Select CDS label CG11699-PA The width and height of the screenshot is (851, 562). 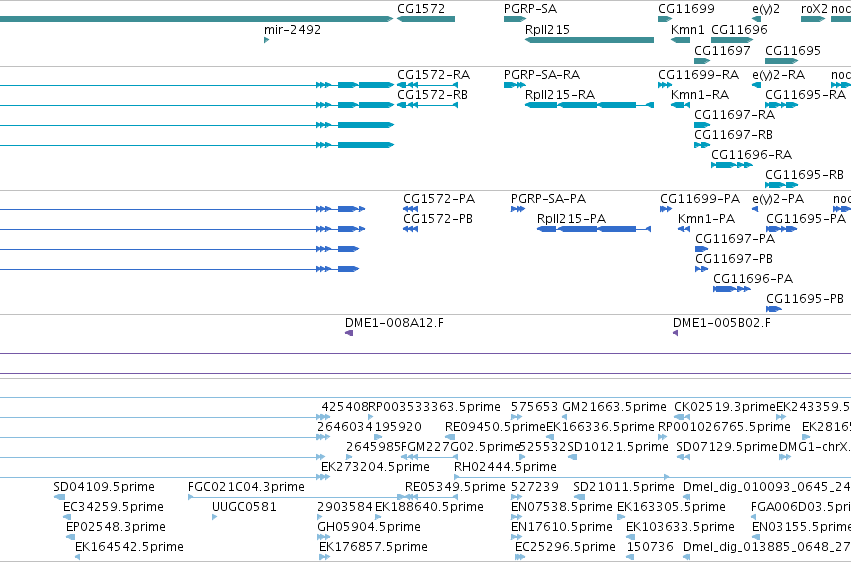[700, 199]
